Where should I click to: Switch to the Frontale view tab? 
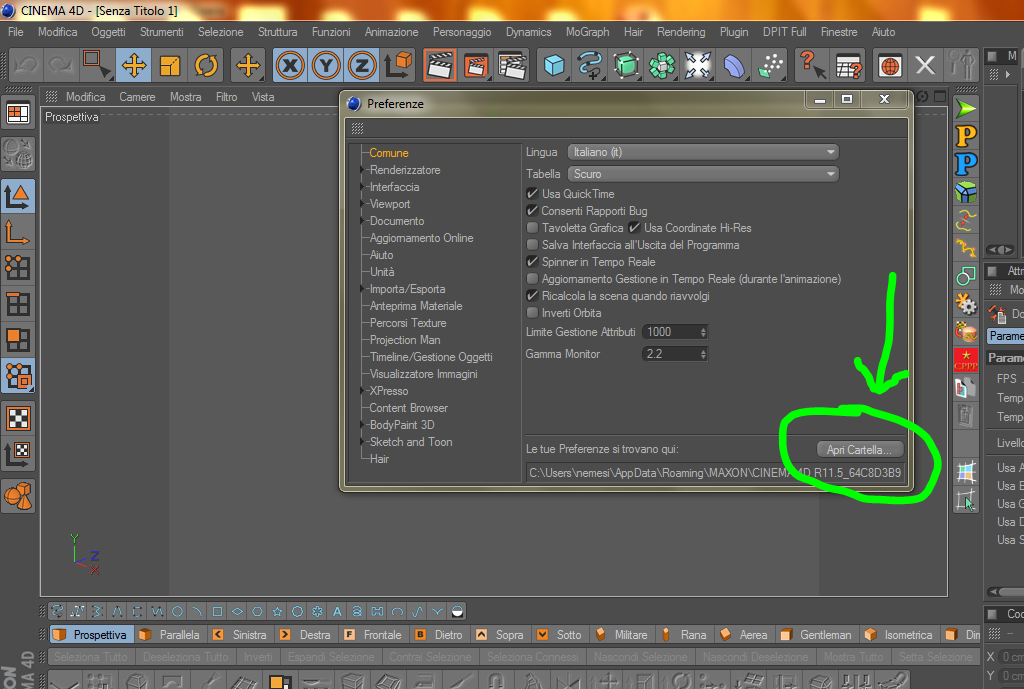click(375, 634)
